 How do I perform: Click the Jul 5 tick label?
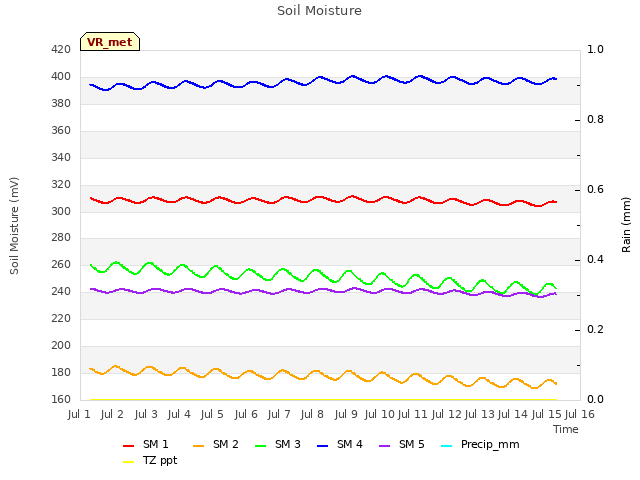[x=212, y=414]
